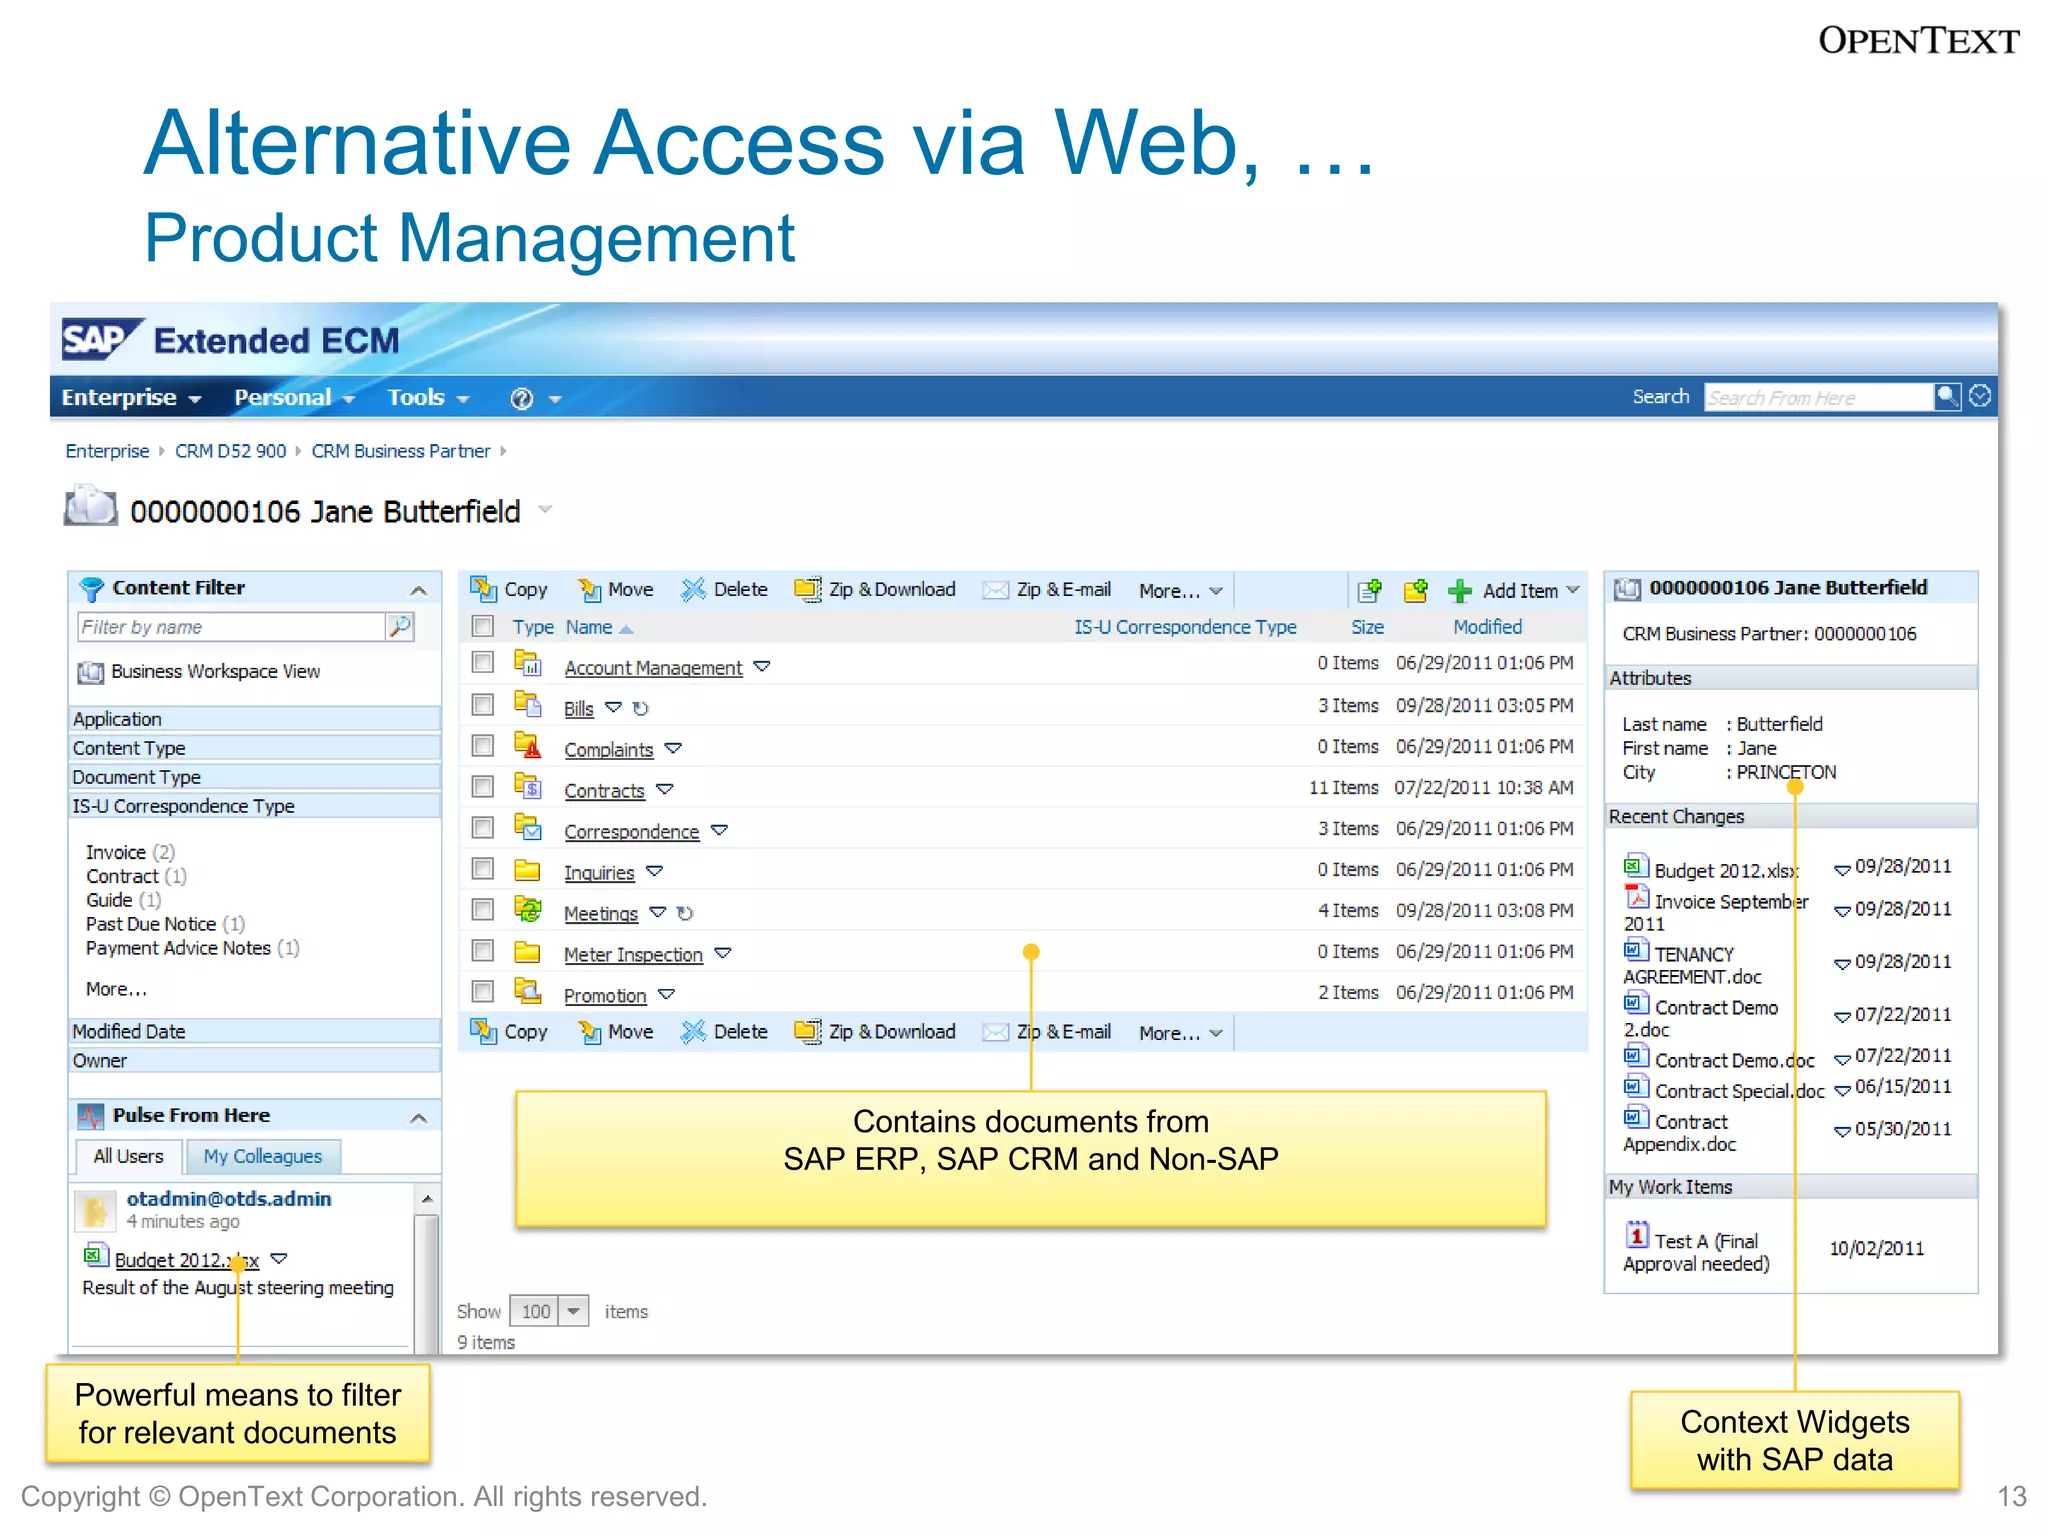Click the Contracts folder icon
The height and width of the screenshot is (1536, 2048).
(528, 787)
